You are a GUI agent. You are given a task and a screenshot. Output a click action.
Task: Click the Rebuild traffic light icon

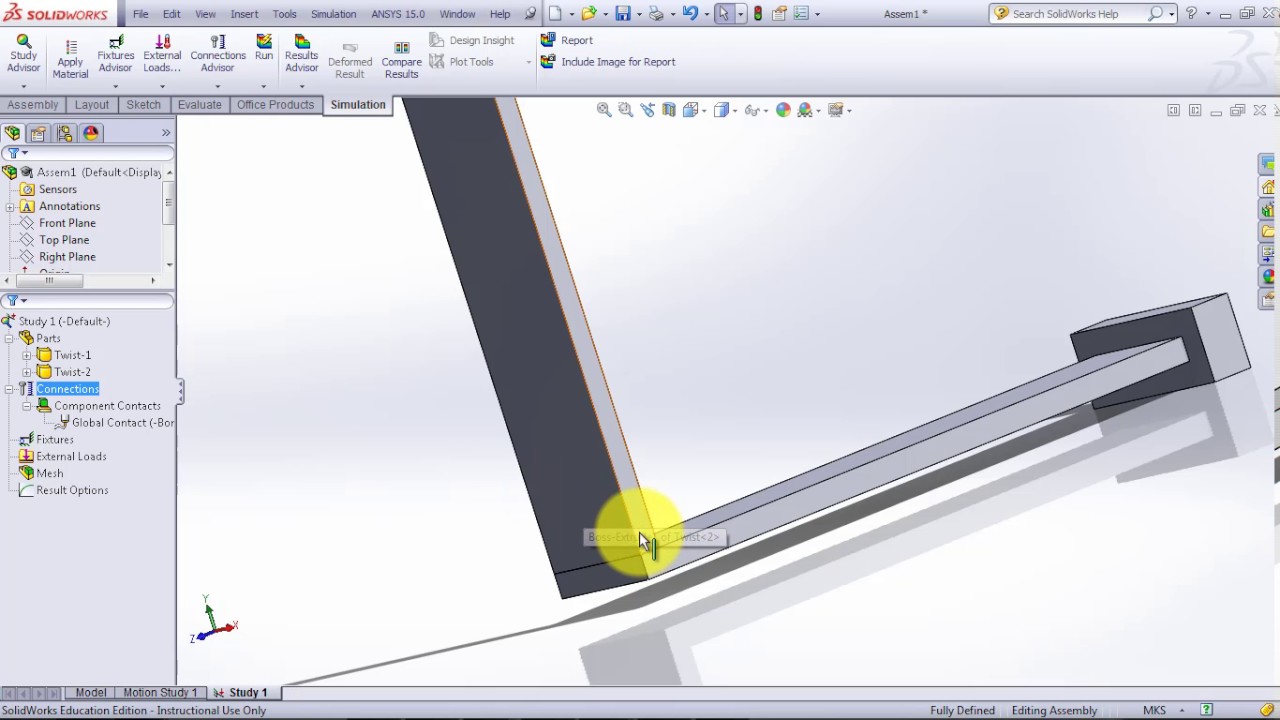(x=758, y=13)
